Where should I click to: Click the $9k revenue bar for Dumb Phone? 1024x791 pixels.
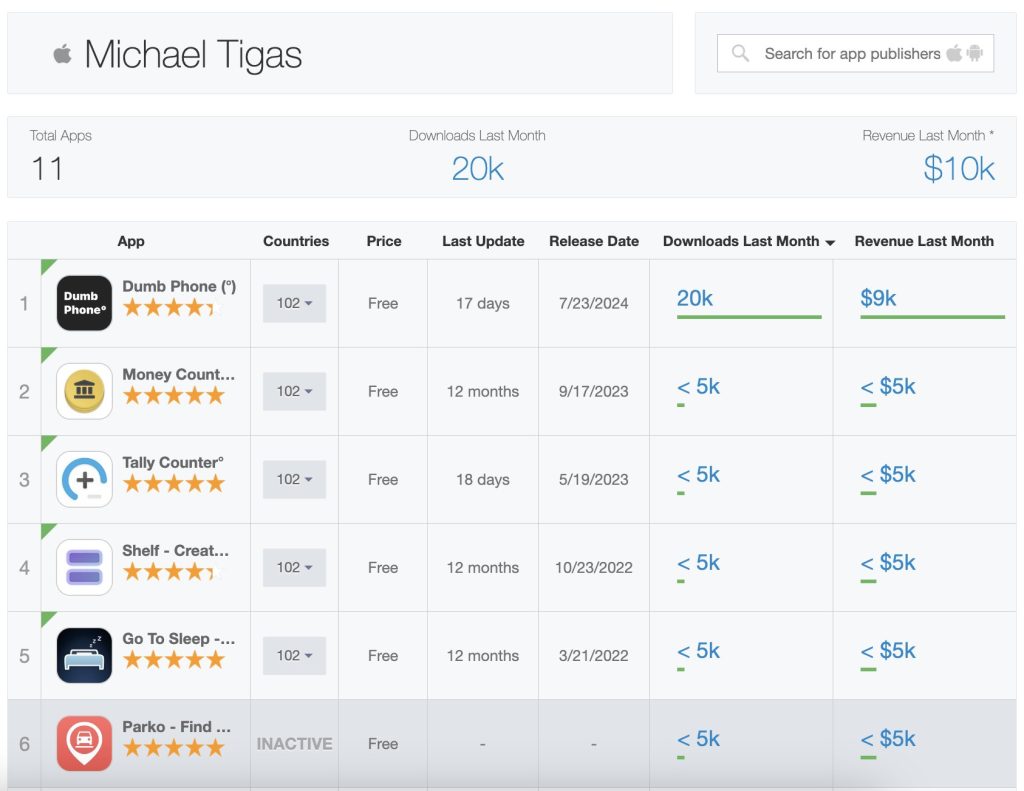[932, 316]
